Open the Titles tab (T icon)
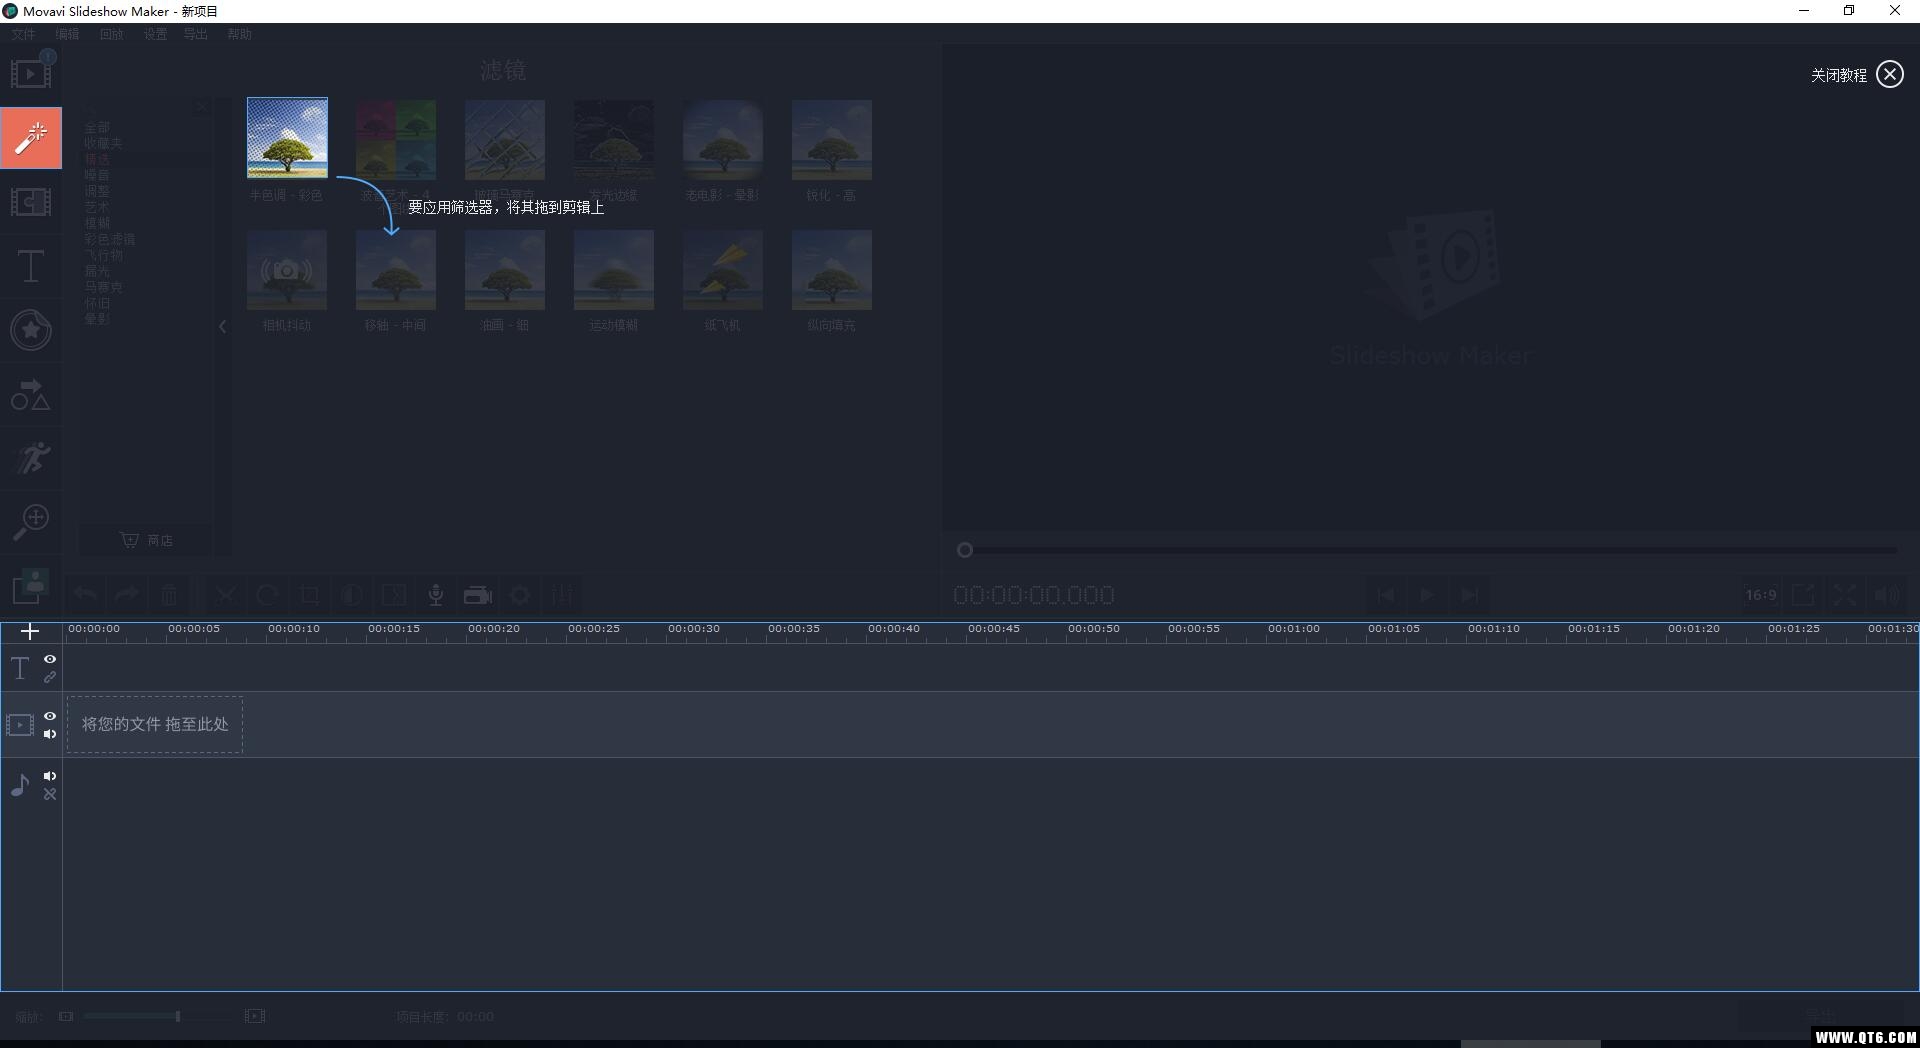Viewport: 1920px width, 1048px height. (31, 266)
